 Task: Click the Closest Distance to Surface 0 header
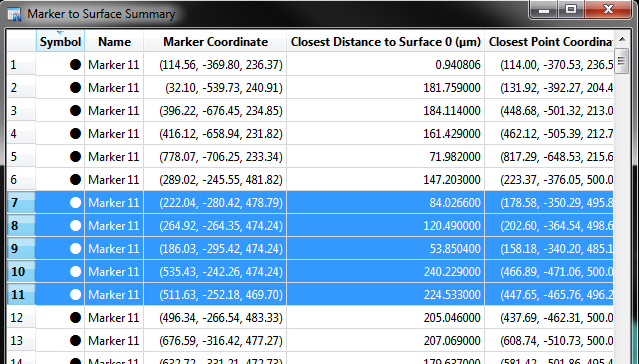pos(386,41)
